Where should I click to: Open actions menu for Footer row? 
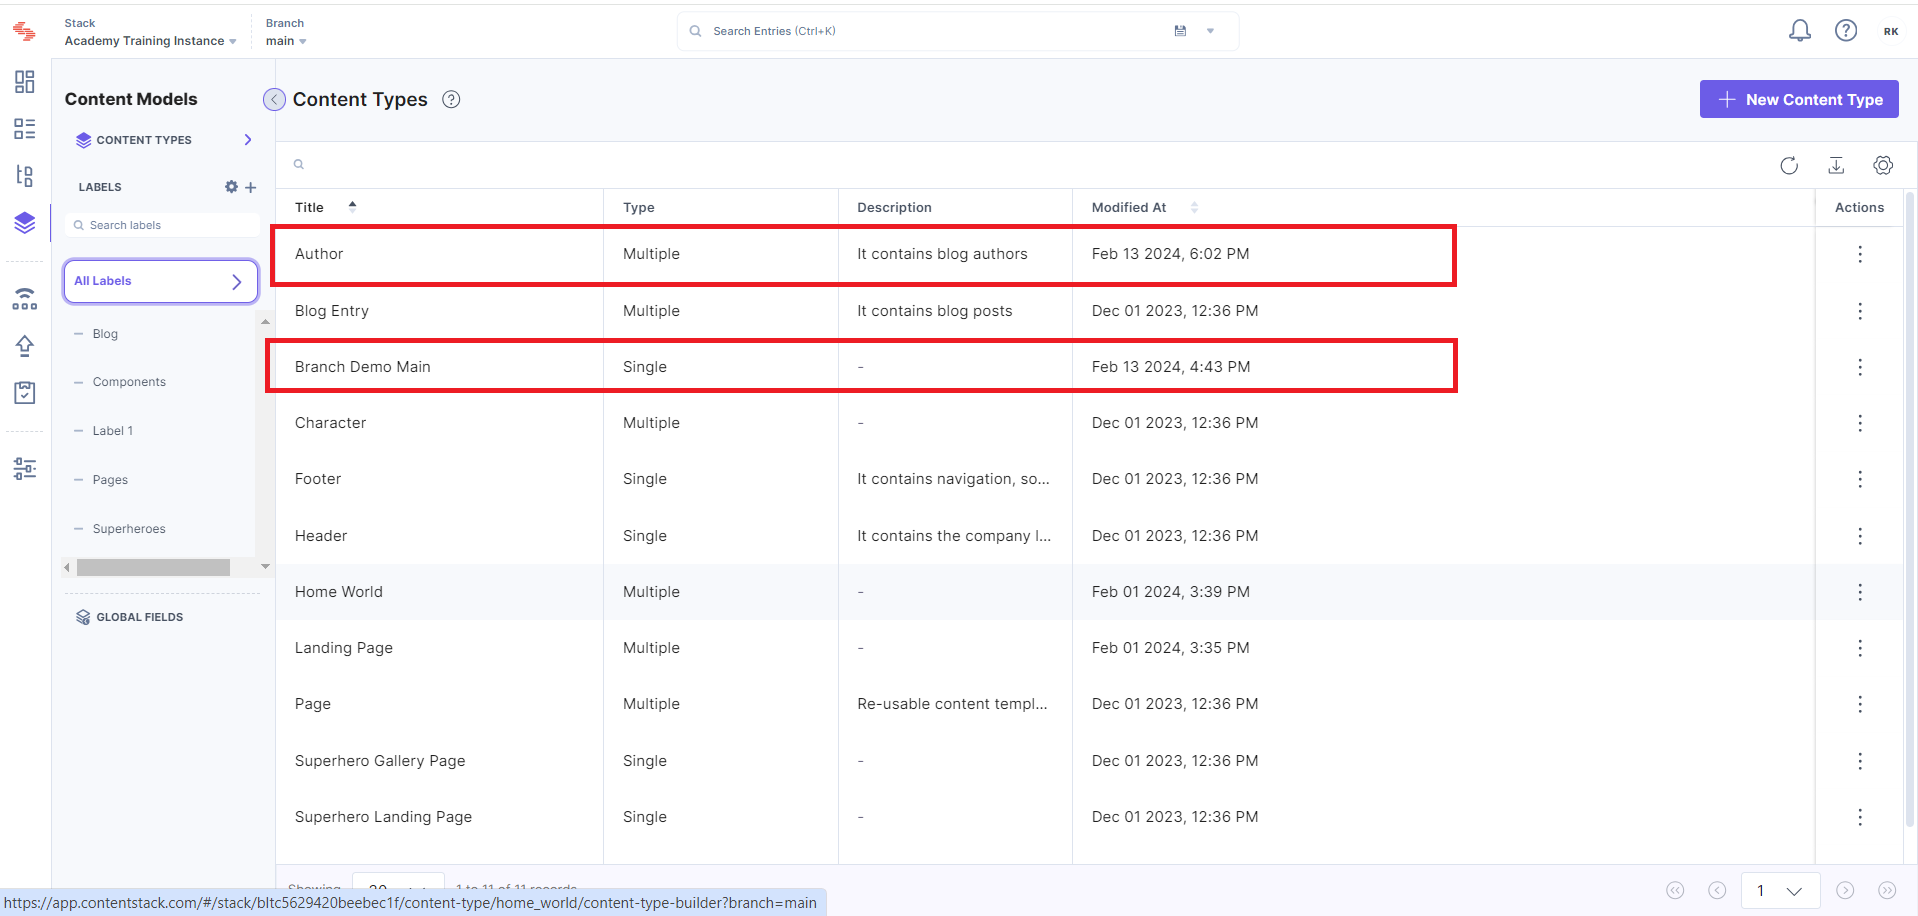pos(1860,479)
